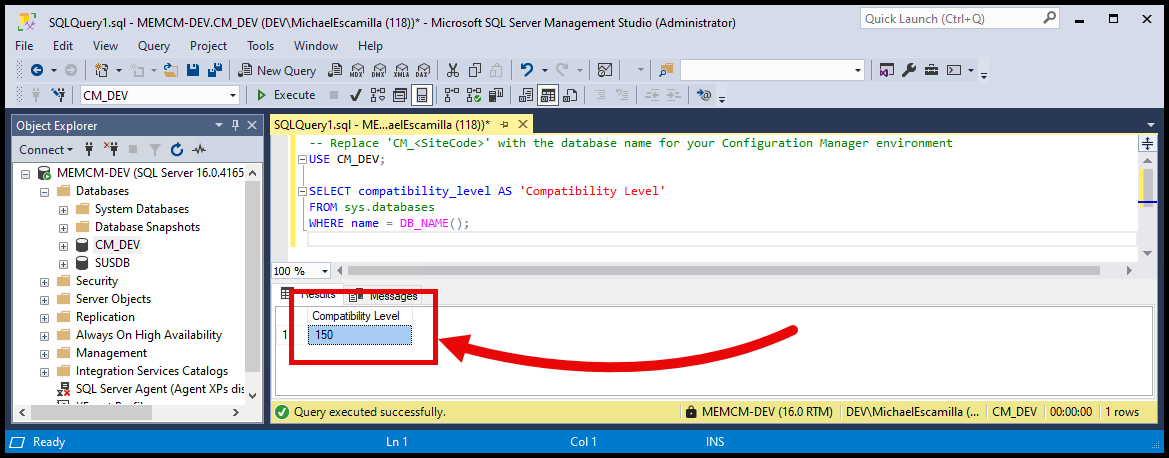Start an XMLA query from the toolbar
The height and width of the screenshot is (458, 1169).
coord(401,70)
